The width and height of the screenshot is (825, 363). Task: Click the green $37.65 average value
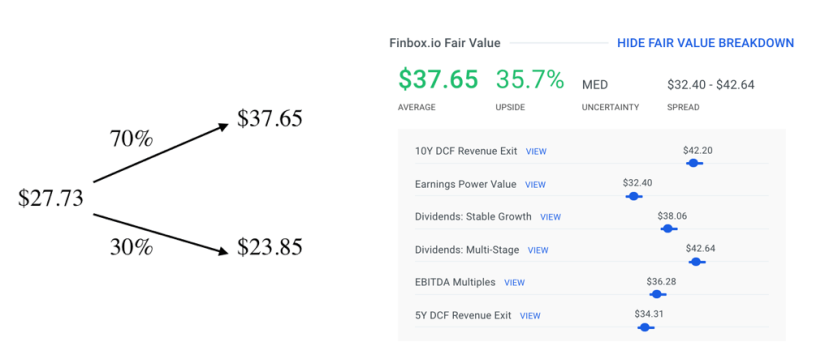click(x=438, y=79)
